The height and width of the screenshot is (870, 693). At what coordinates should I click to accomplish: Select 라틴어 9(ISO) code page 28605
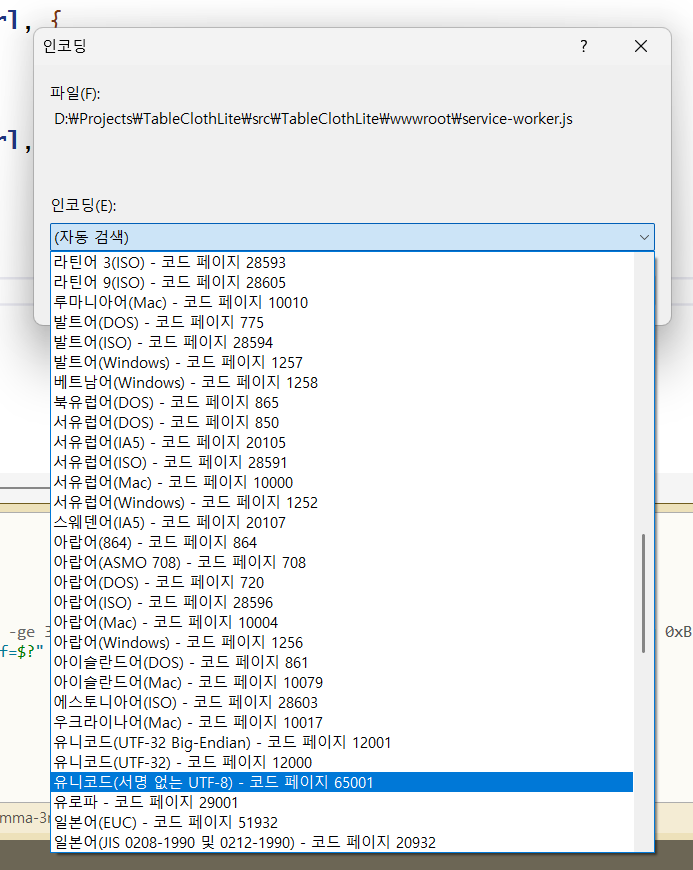(x=342, y=282)
